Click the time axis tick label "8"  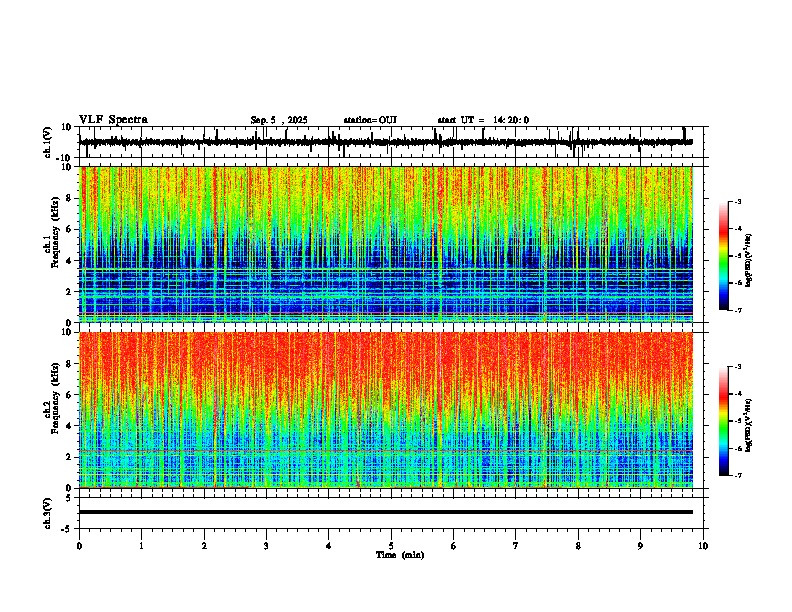coord(578,546)
